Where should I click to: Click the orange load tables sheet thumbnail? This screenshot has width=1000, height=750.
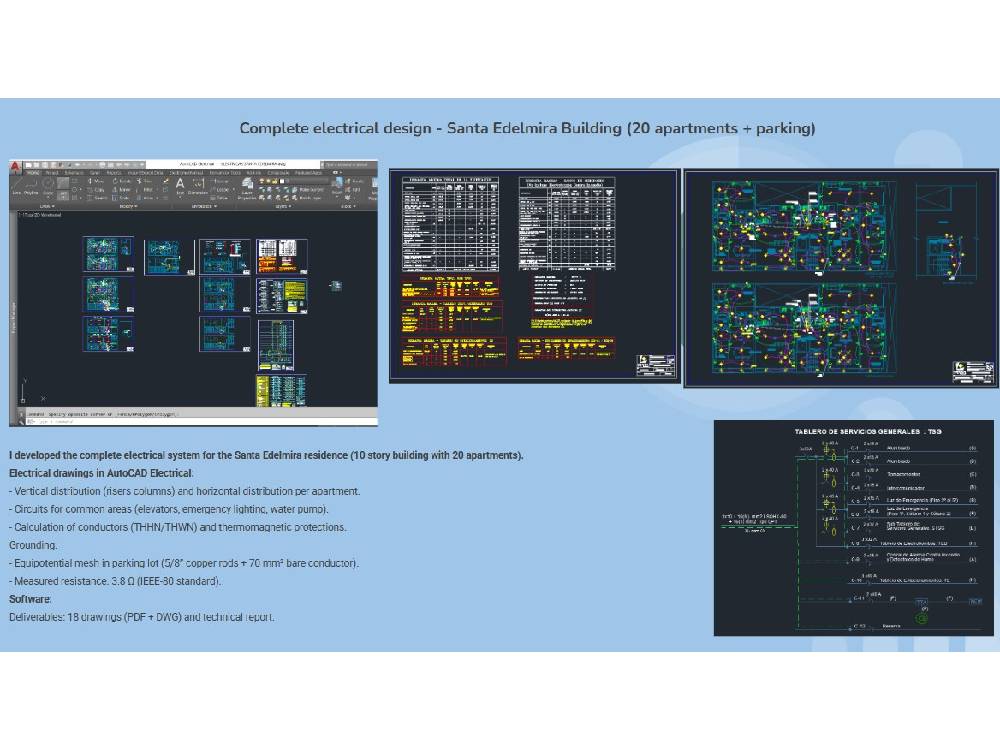[281, 256]
